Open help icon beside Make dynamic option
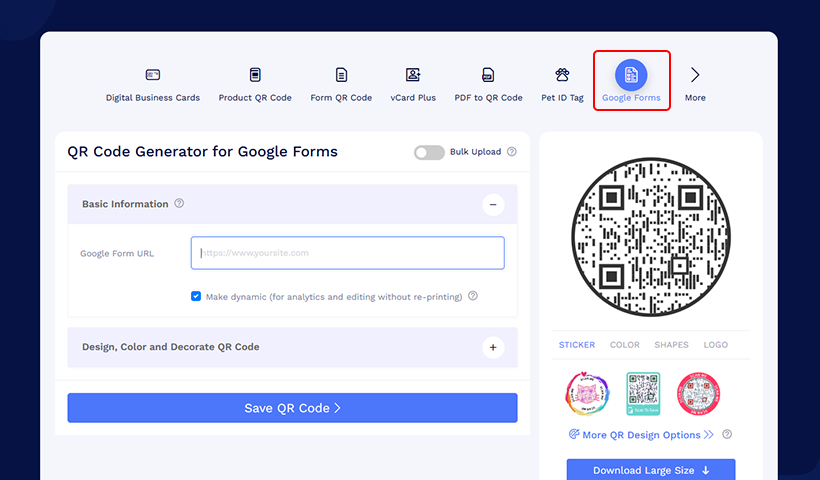The height and width of the screenshot is (480, 820). point(473,296)
